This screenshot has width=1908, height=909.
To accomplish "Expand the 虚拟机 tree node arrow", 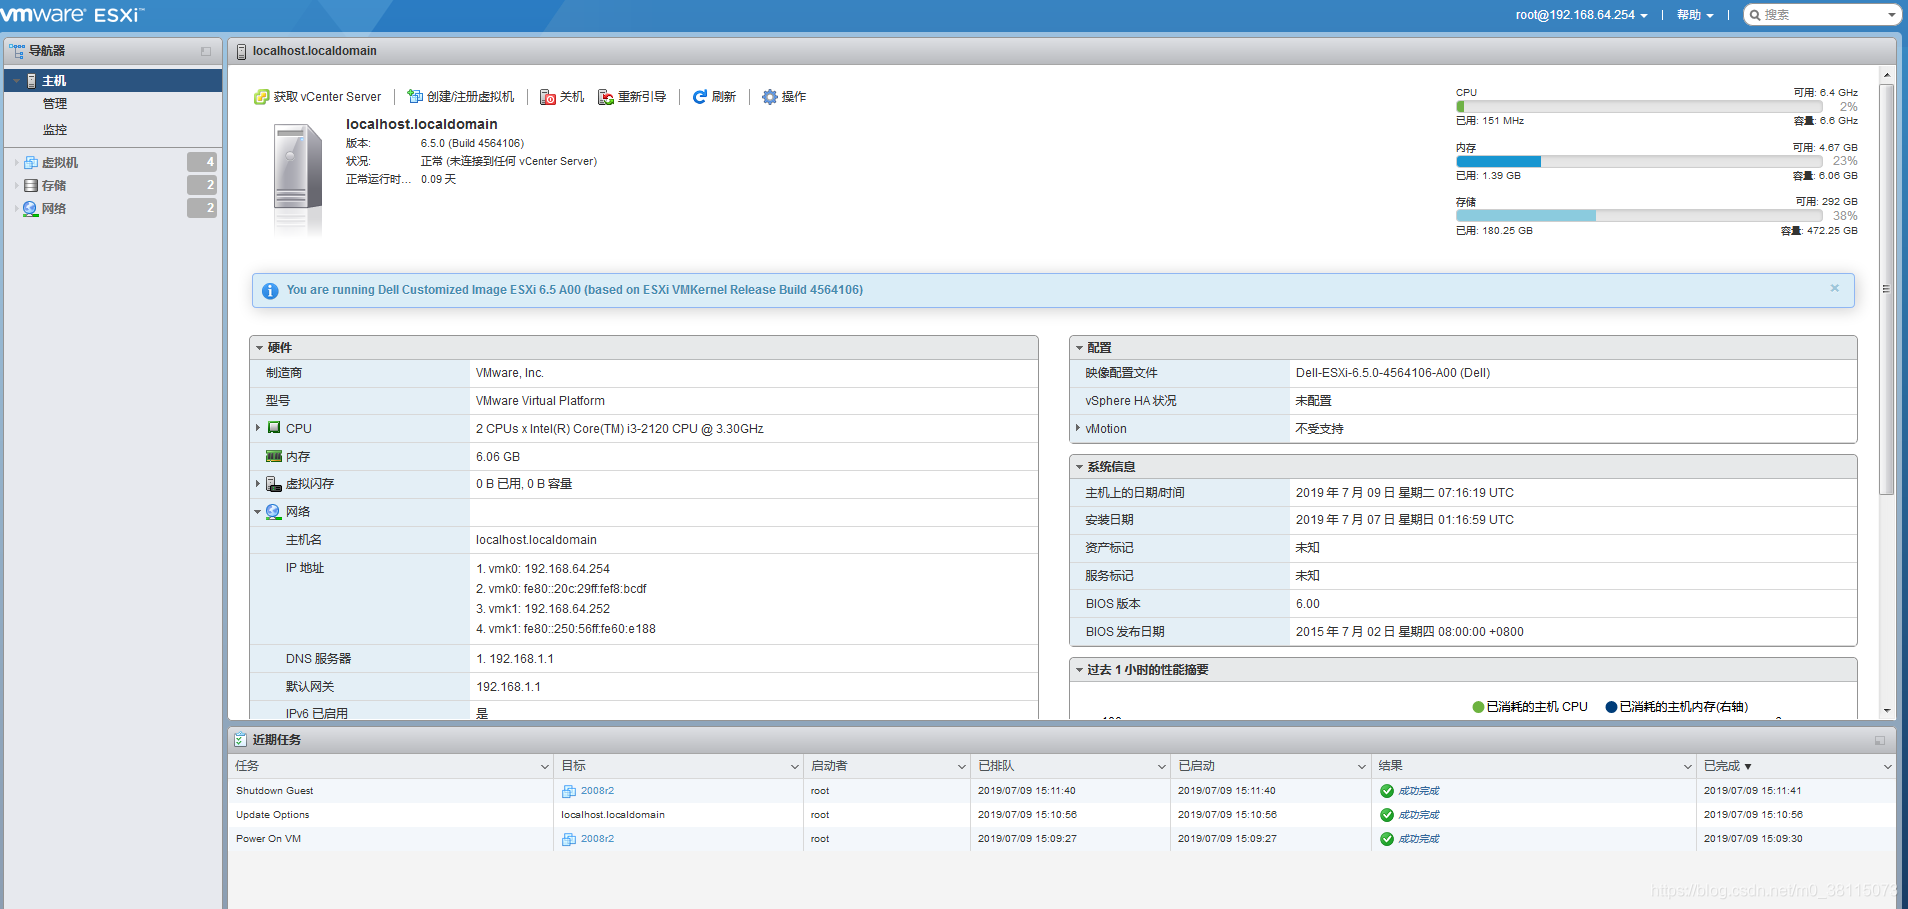I will point(17,162).
